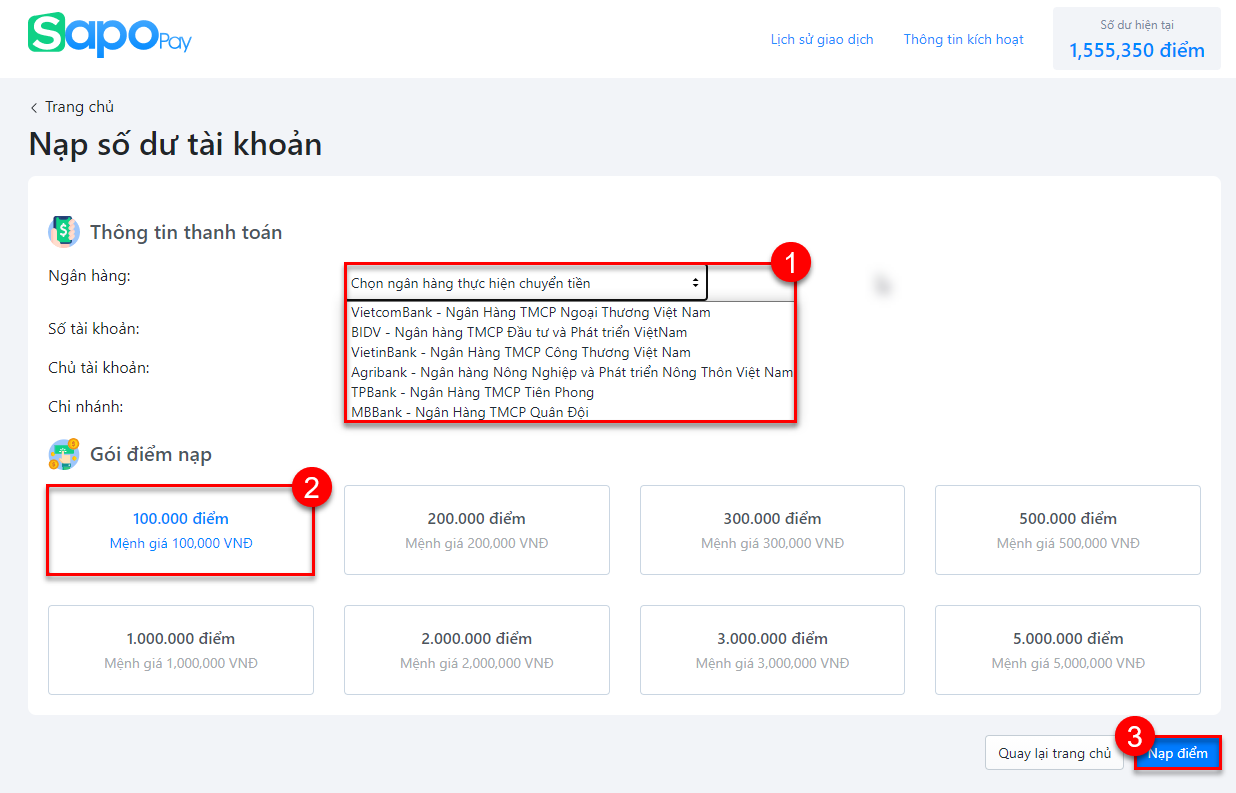Click the Sapo Pay logo
This screenshot has width=1236, height=793.
coord(109,36)
